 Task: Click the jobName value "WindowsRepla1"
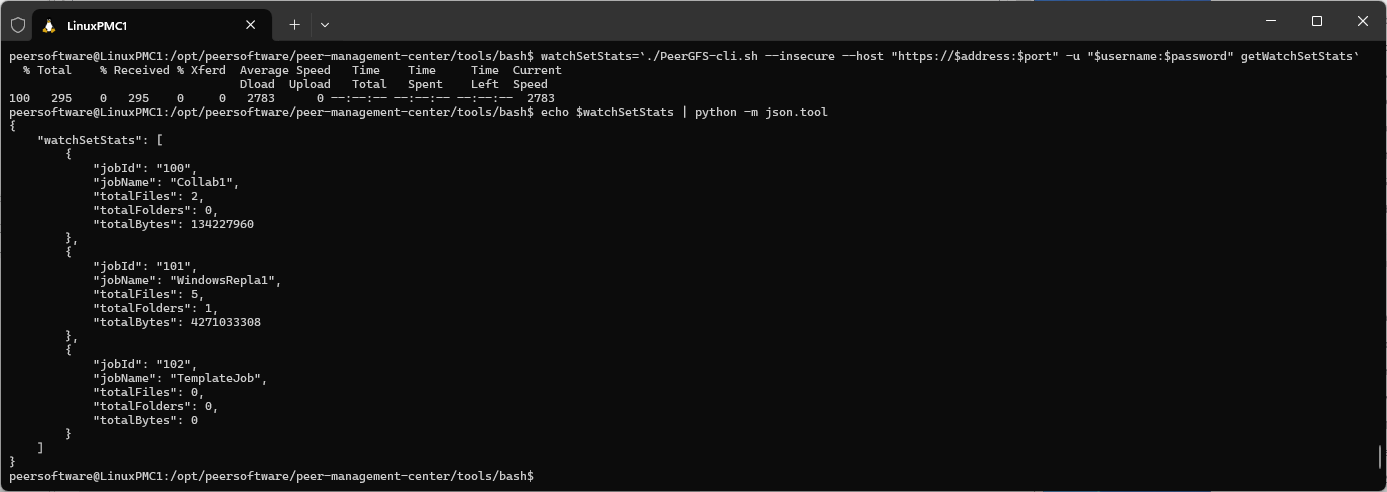[225, 280]
